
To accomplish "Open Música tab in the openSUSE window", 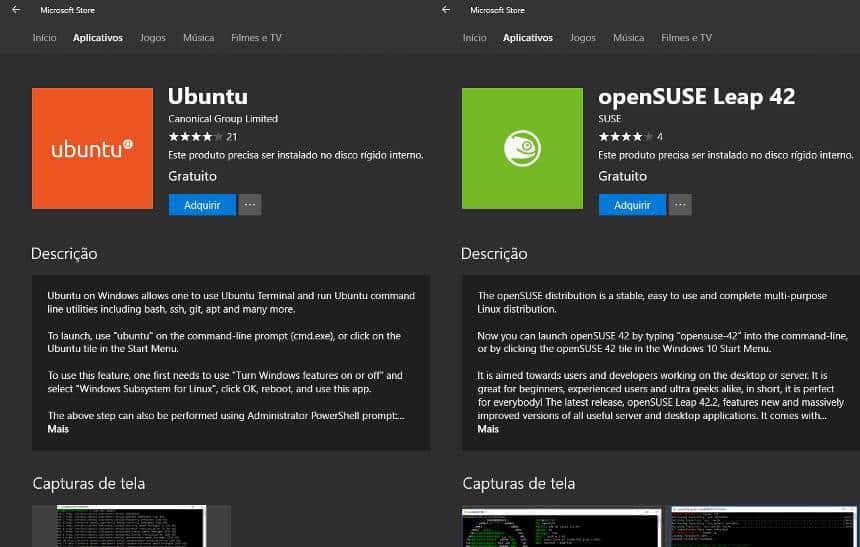I will (629, 38).
